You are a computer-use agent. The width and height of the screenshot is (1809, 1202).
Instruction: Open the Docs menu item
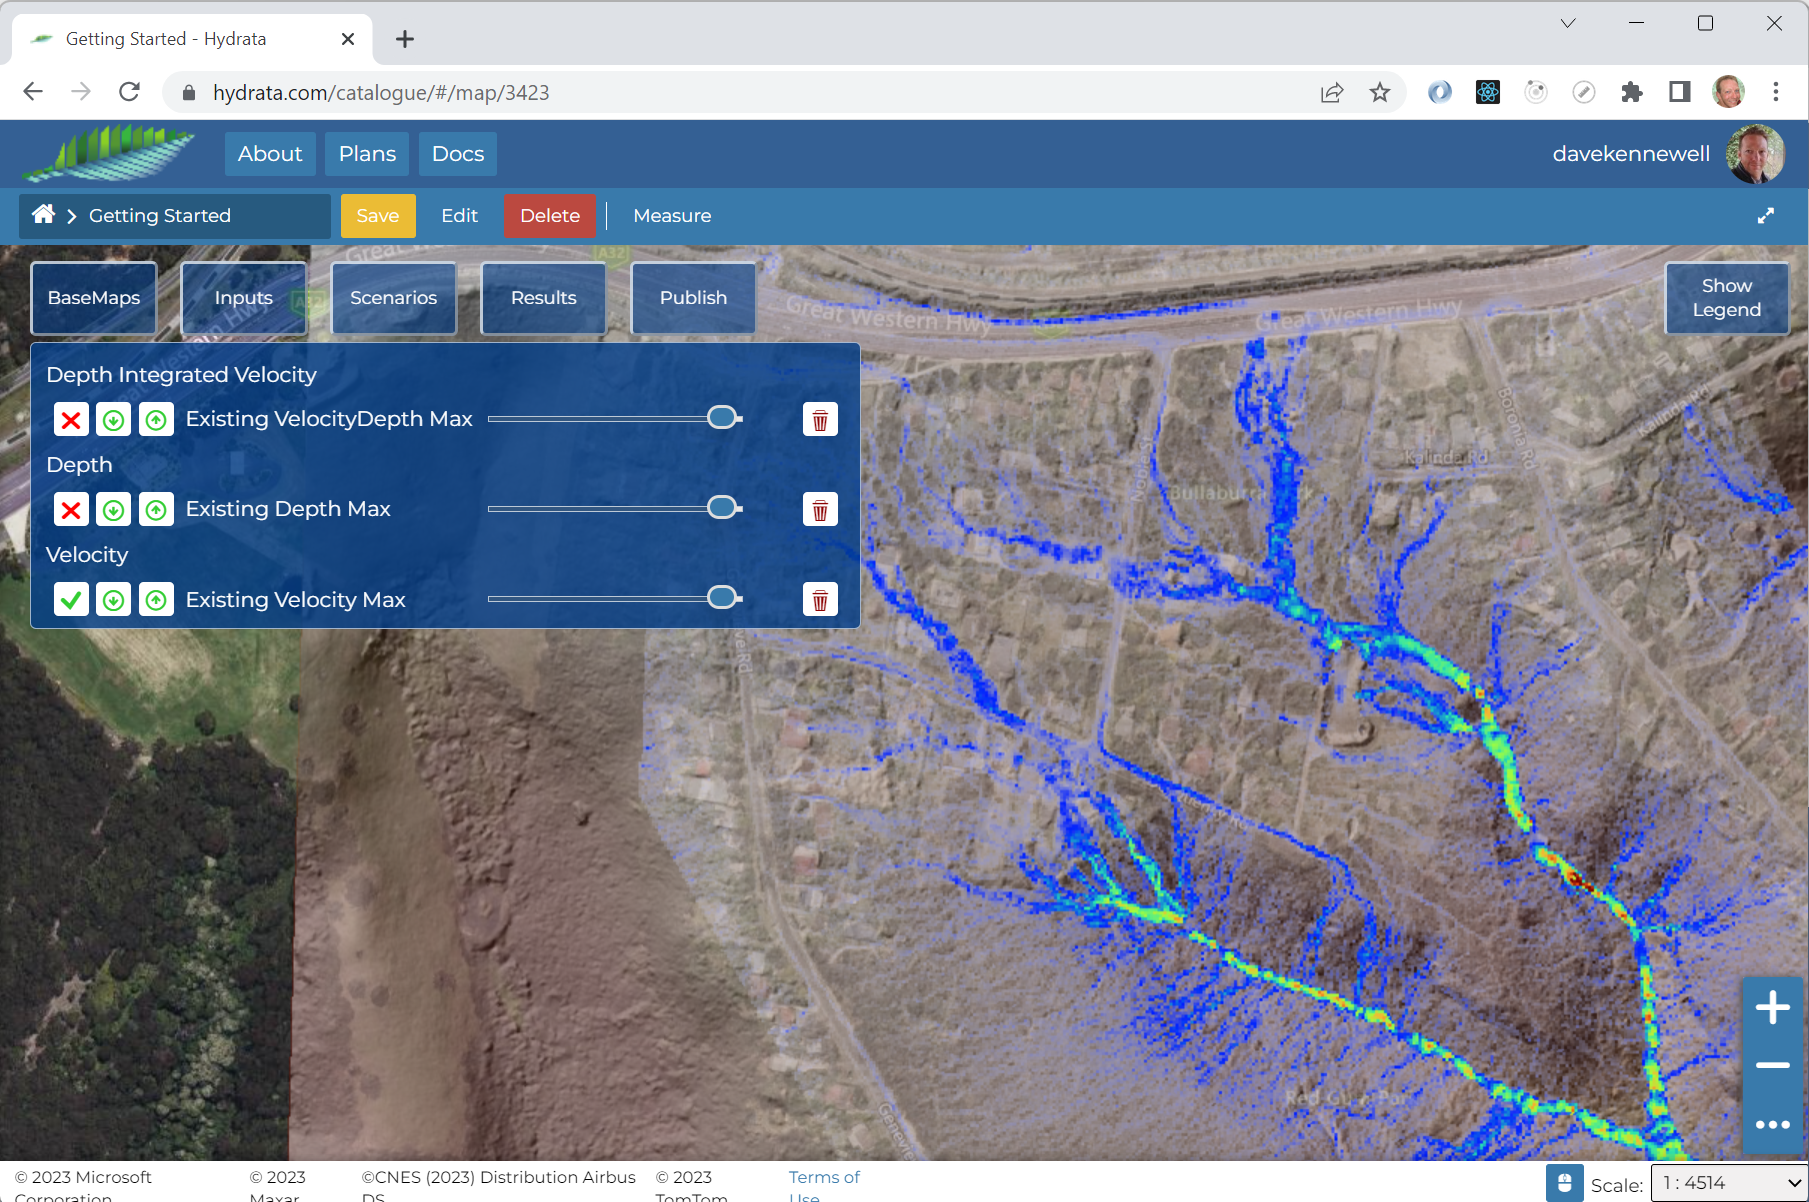pos(458,154)
